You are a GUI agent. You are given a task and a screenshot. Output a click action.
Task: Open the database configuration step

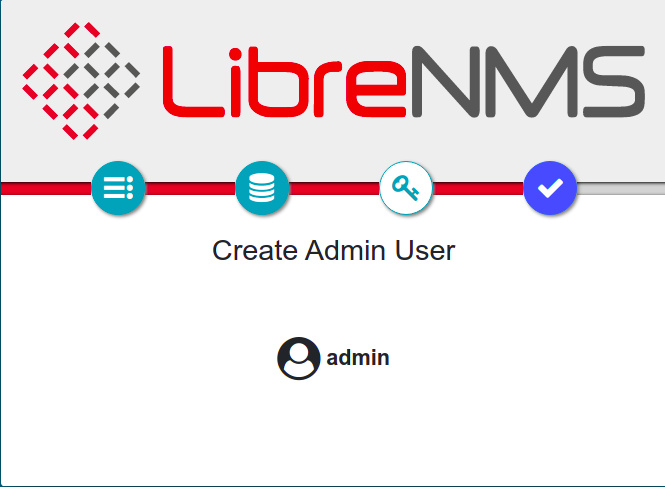tap(262, 187)
